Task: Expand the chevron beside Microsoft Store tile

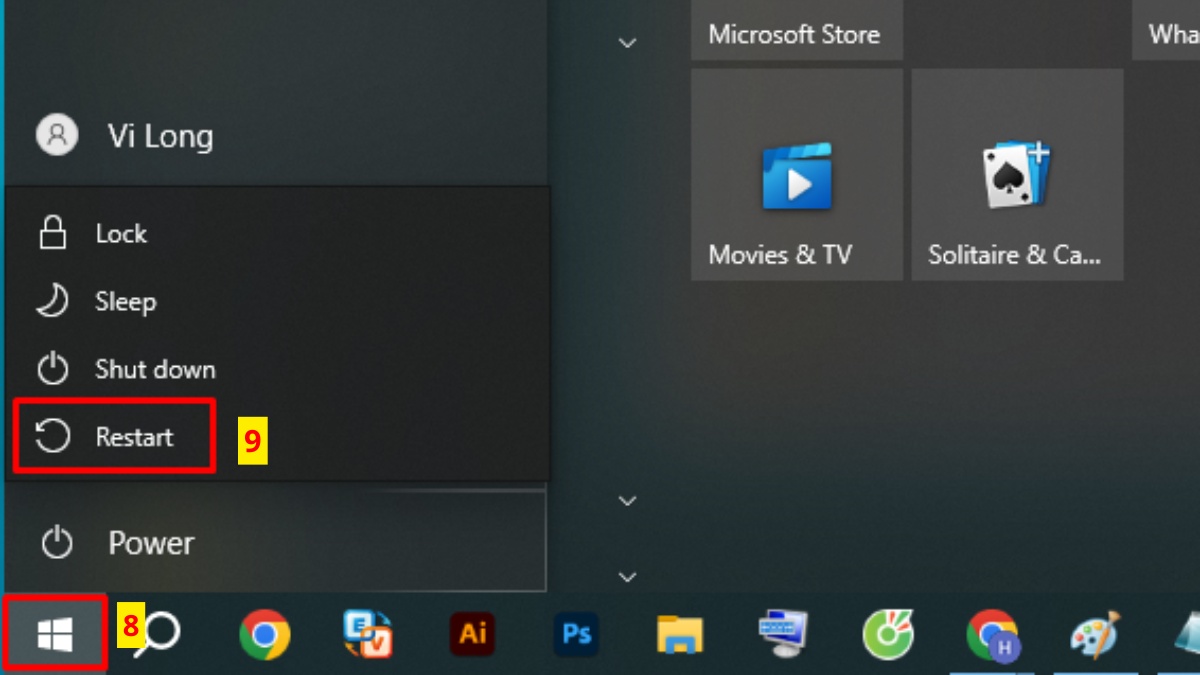Action: [x=628, y=43]
